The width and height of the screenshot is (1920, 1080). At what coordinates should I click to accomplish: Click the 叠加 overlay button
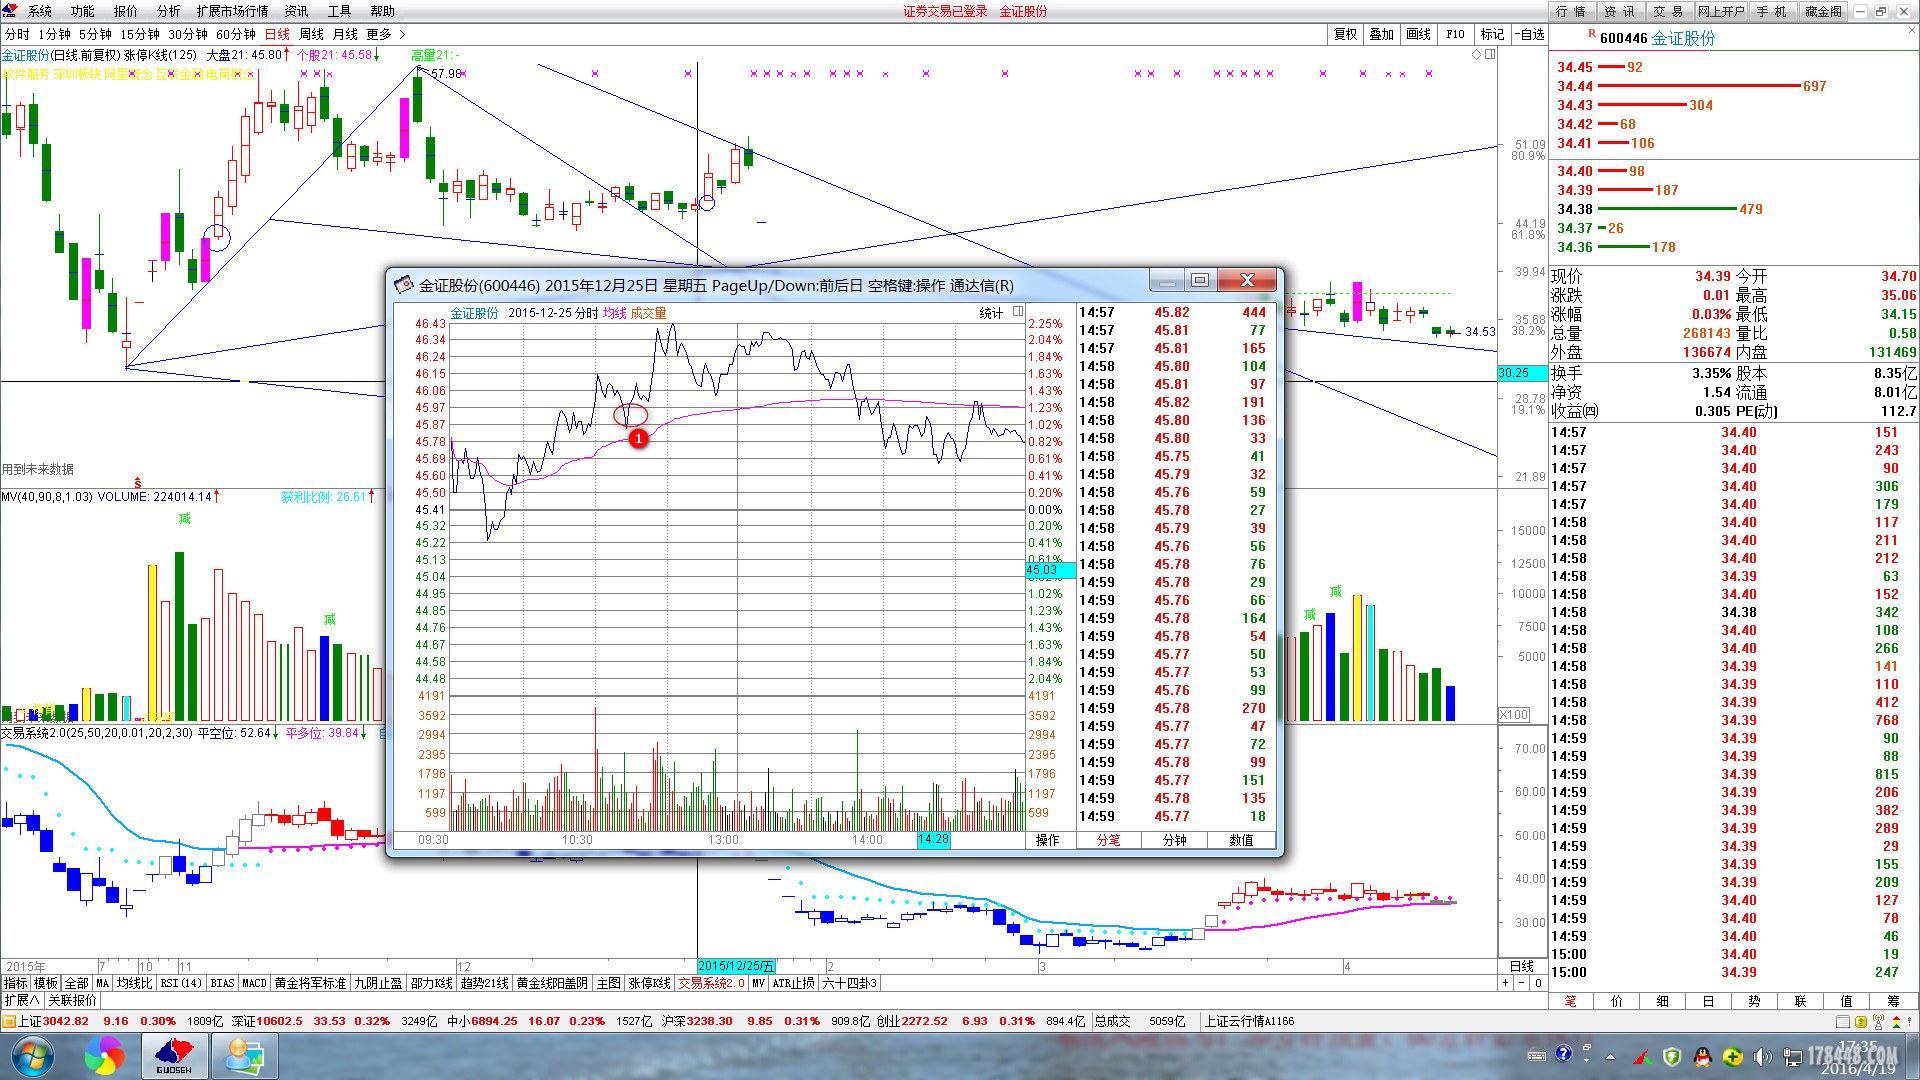pos(1382,34)
